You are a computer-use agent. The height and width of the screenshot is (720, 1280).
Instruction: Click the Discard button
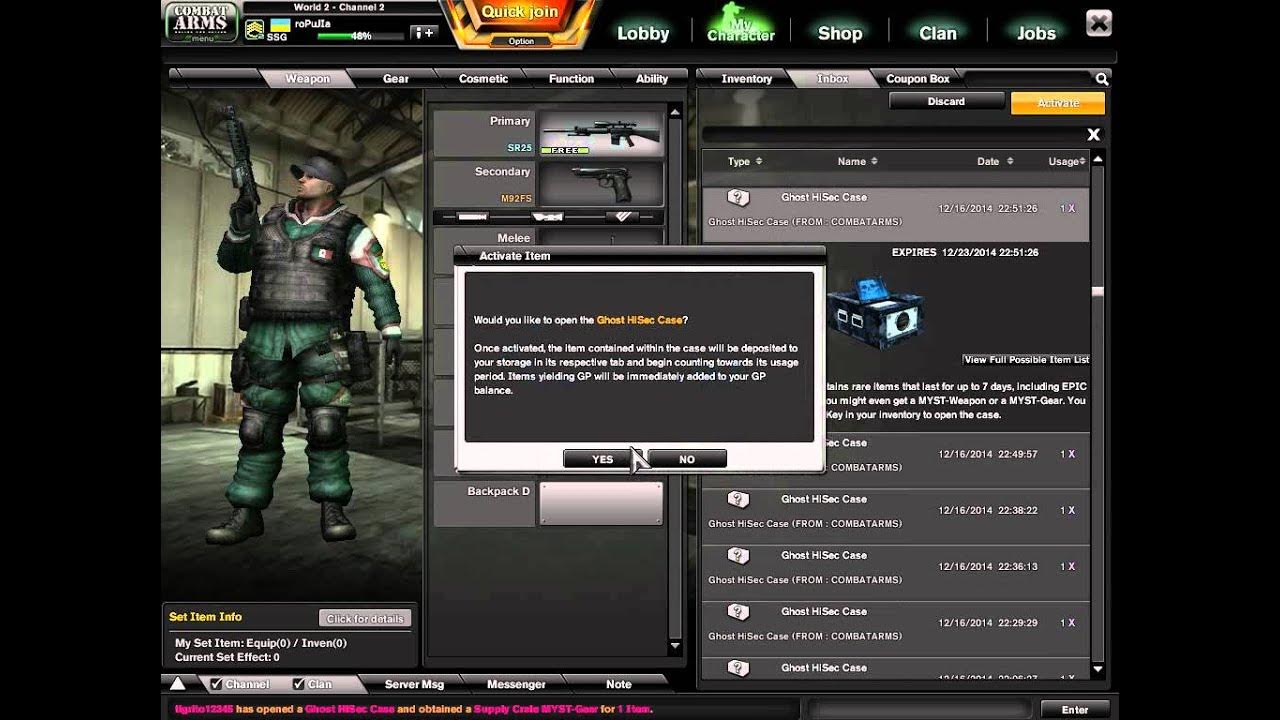946,101
